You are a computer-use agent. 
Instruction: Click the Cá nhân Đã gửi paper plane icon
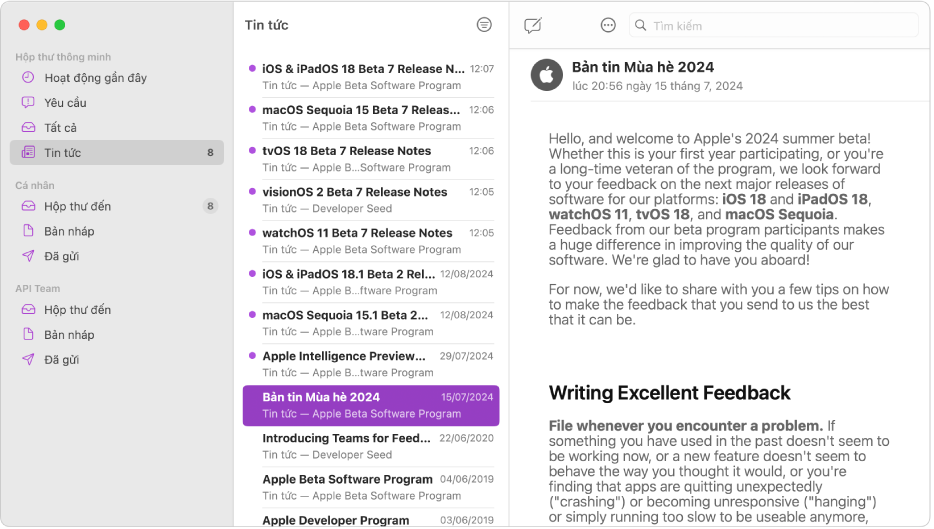(28, 256)
